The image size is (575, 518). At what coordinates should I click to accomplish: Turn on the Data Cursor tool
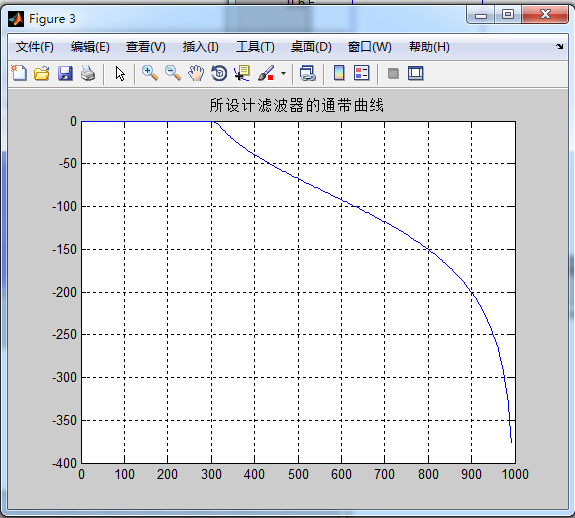click(x=242, y=73)
